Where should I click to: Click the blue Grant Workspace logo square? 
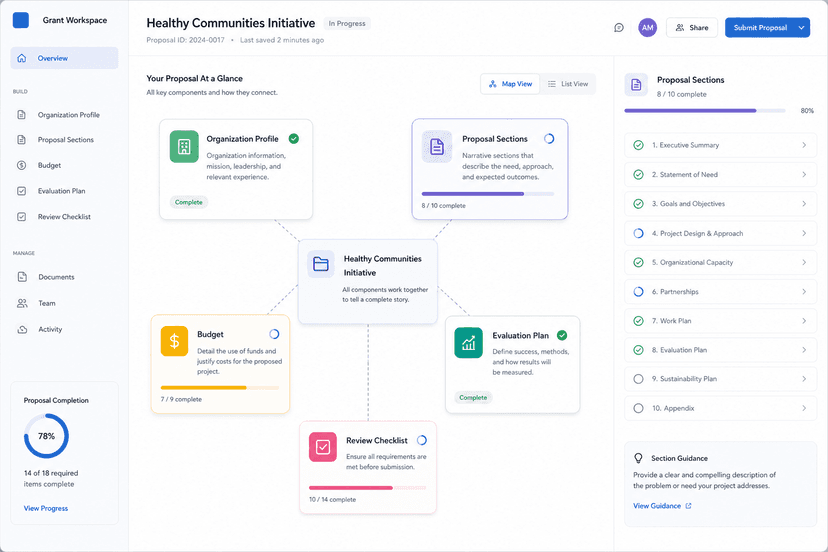(x=21, y=20)
